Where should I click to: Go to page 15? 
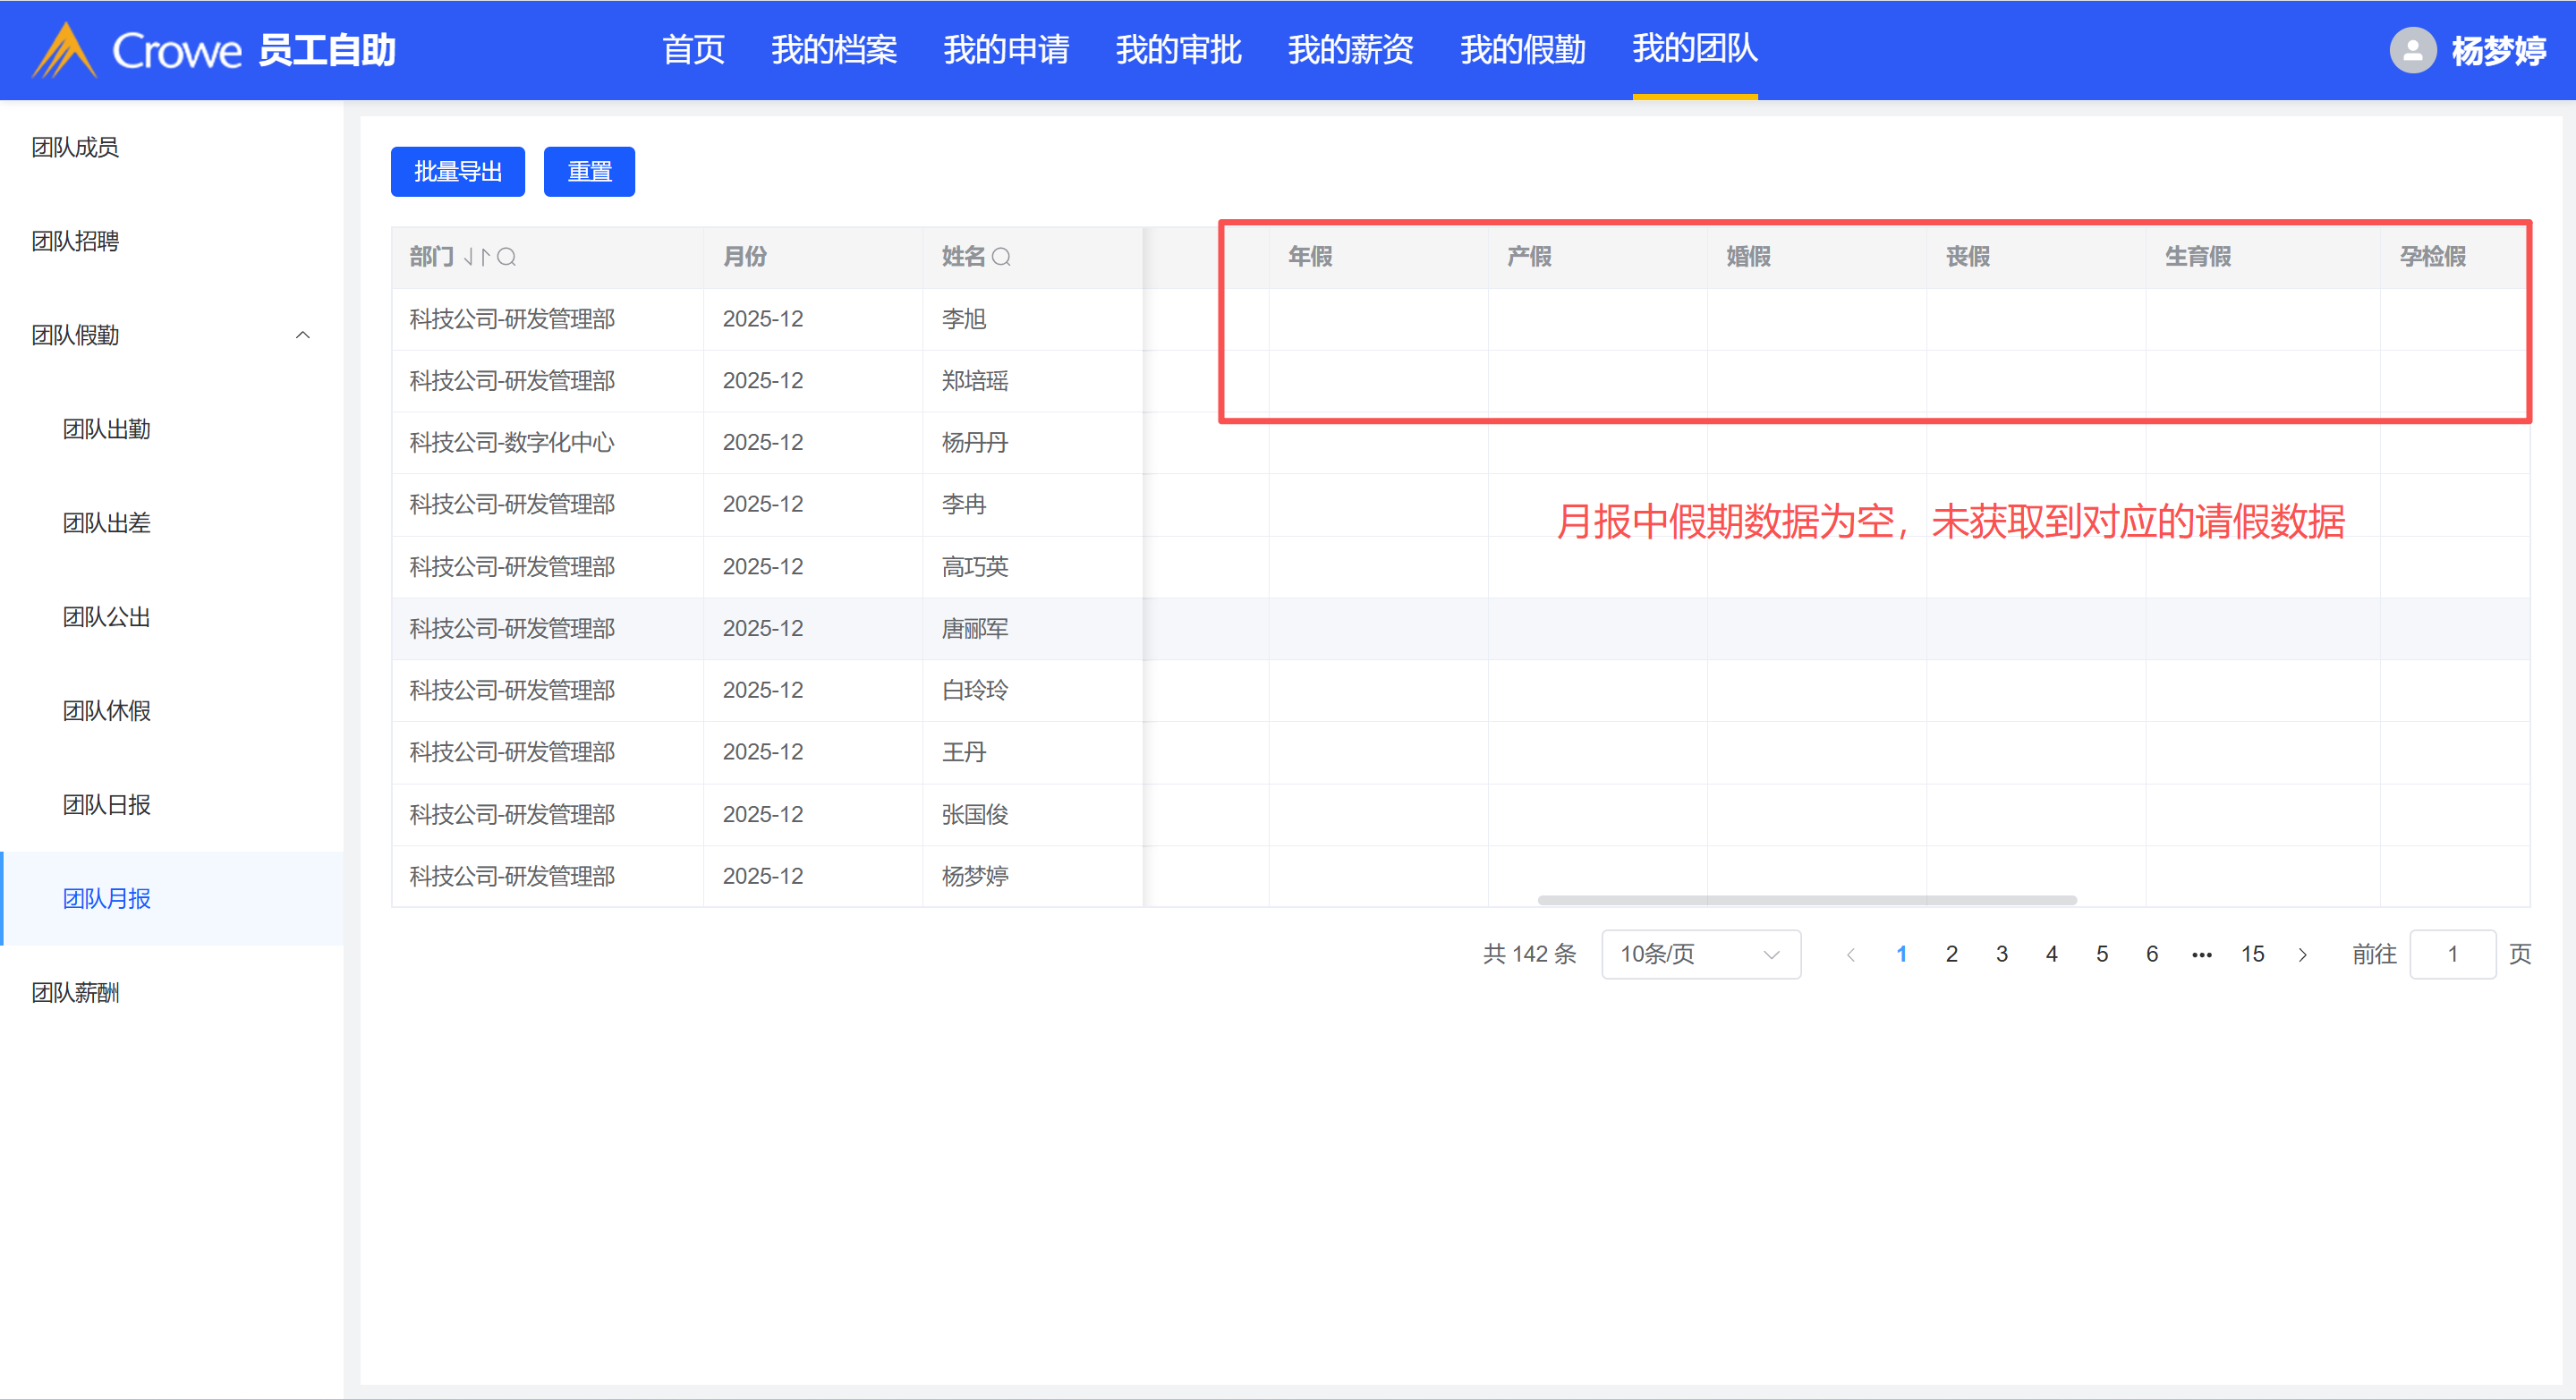pyautogui.click(x=2252, y=955)
